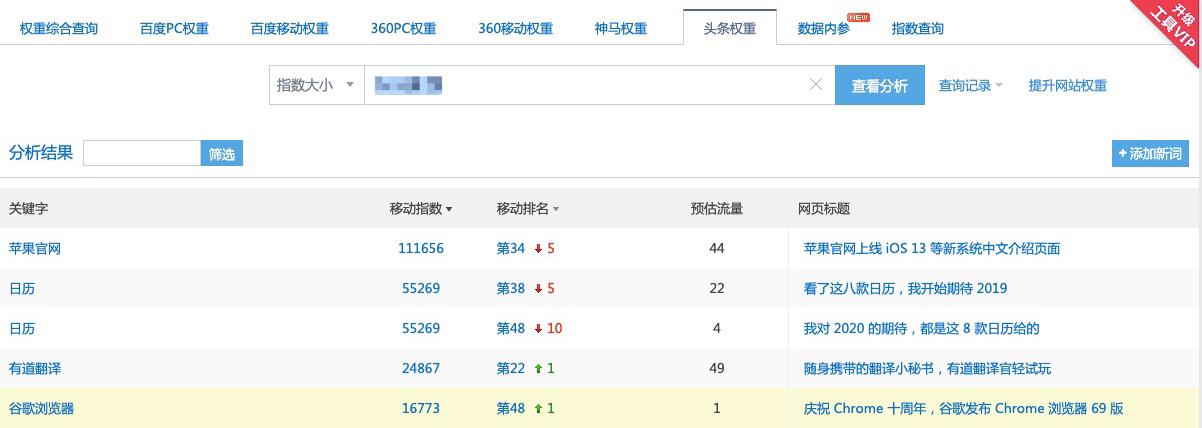This screenshot has height=428, width=1202.
Task: Open page title 看了这八款日历，我开始期待 2019
Action: pos(905,288)
